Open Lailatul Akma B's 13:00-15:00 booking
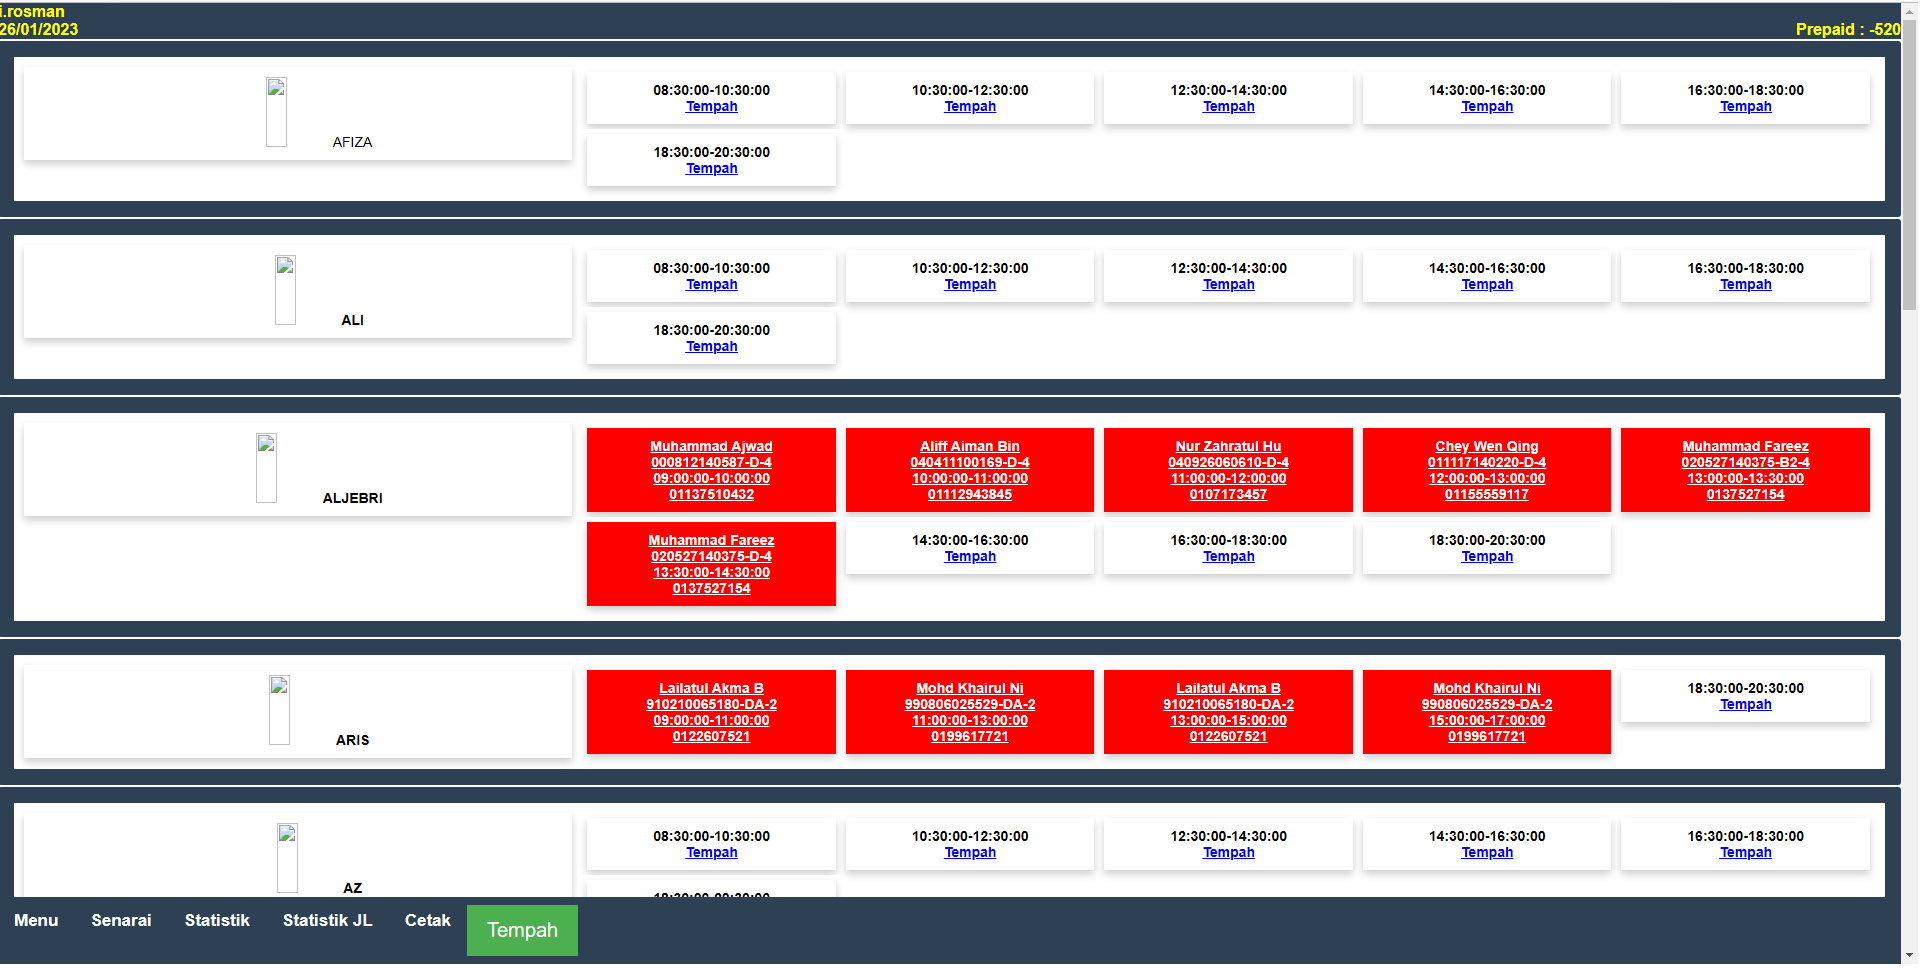Image resolution: width=1920 pixels, height=976 pixels. 1228,712
